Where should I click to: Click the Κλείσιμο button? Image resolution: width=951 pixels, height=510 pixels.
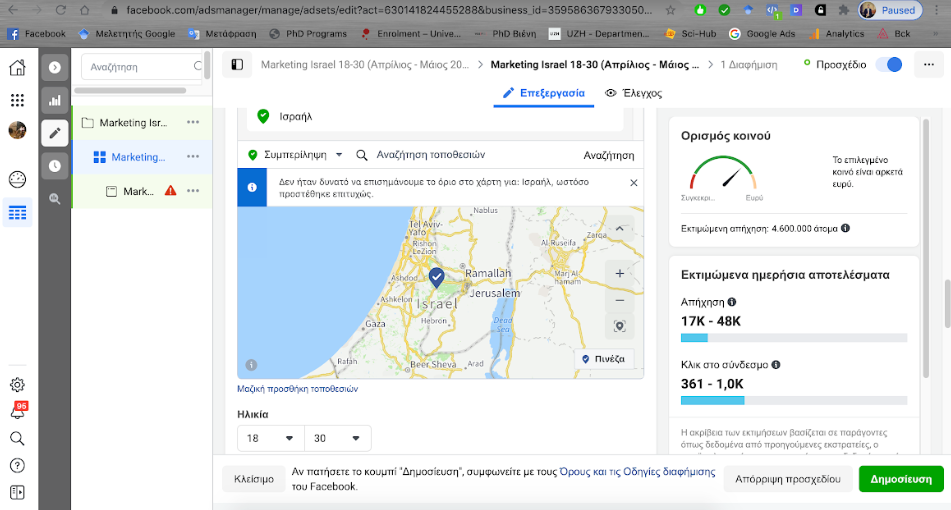point(254,479)
